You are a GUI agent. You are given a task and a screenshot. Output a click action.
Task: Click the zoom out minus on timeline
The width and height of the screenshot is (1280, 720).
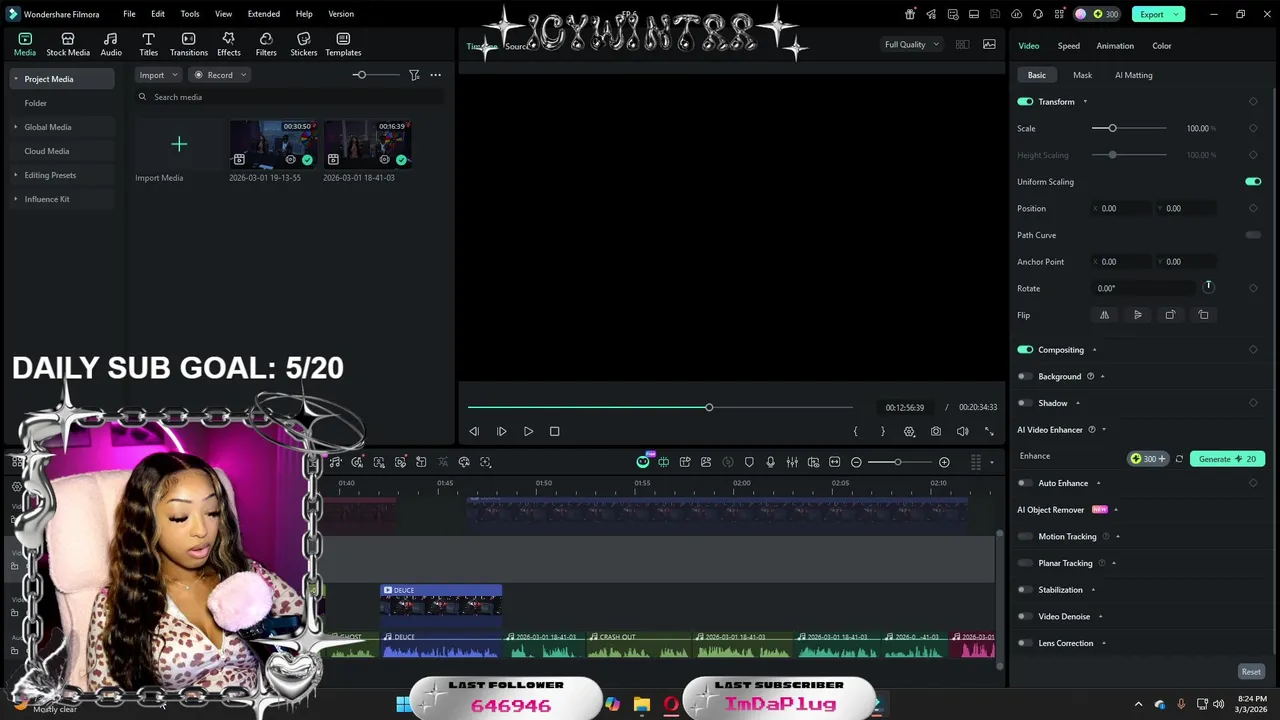click(856, 462)
